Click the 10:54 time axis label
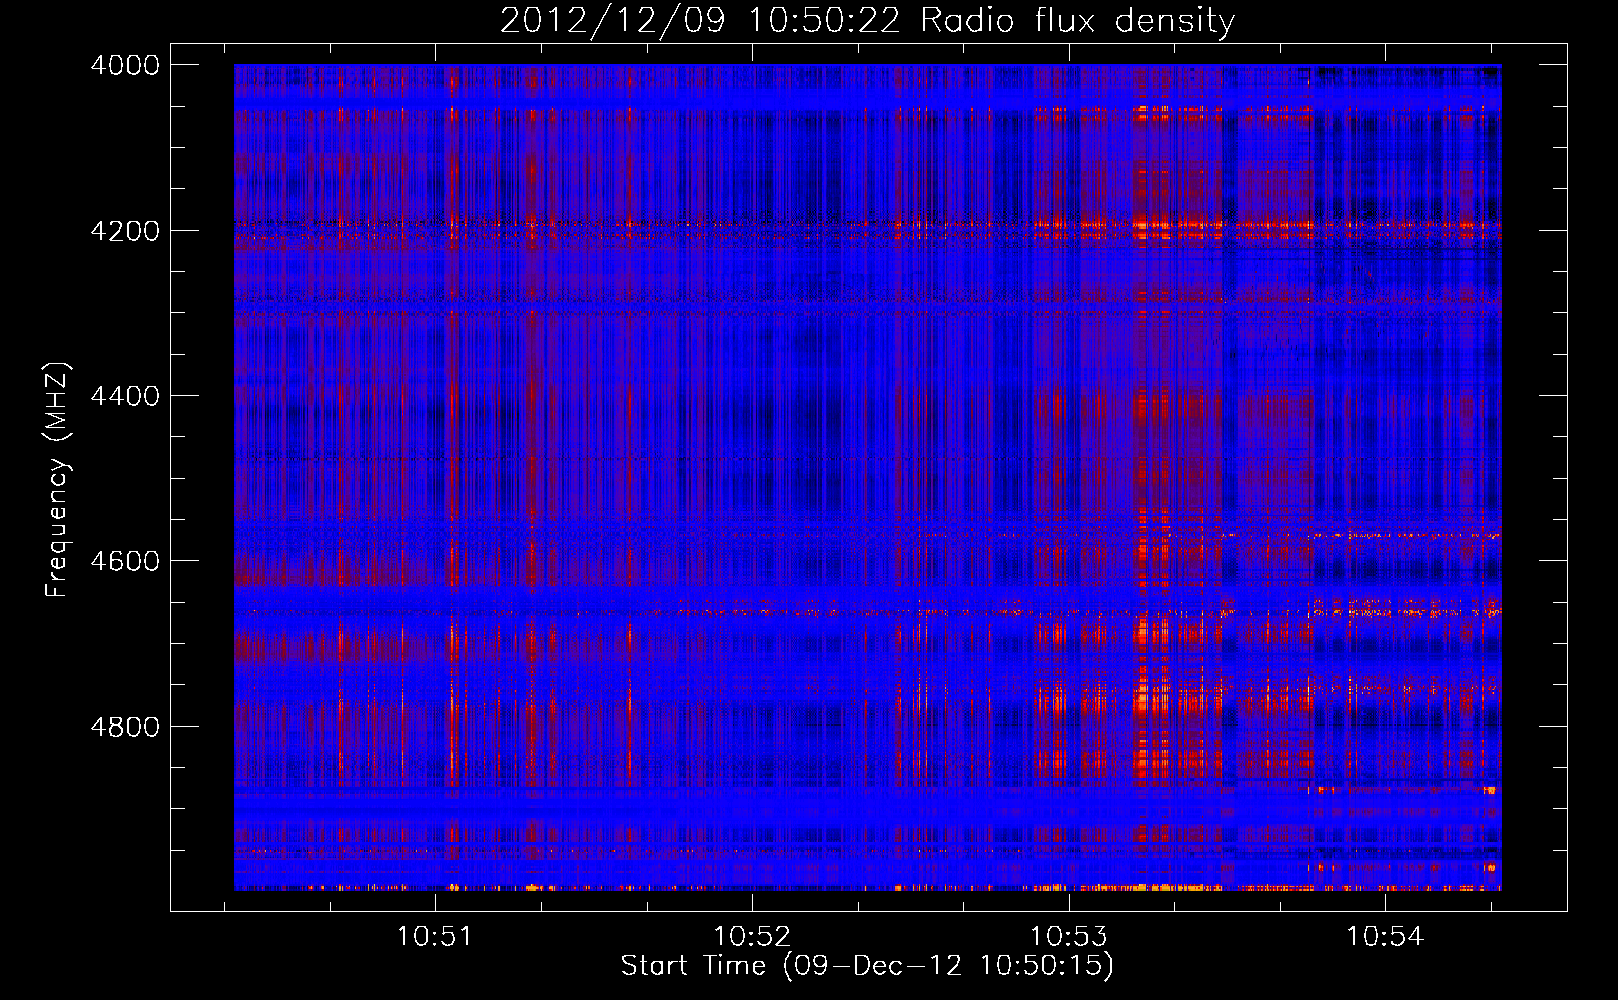The height and width of the screenshot is (1000, 1618). tap(1385, 937)
